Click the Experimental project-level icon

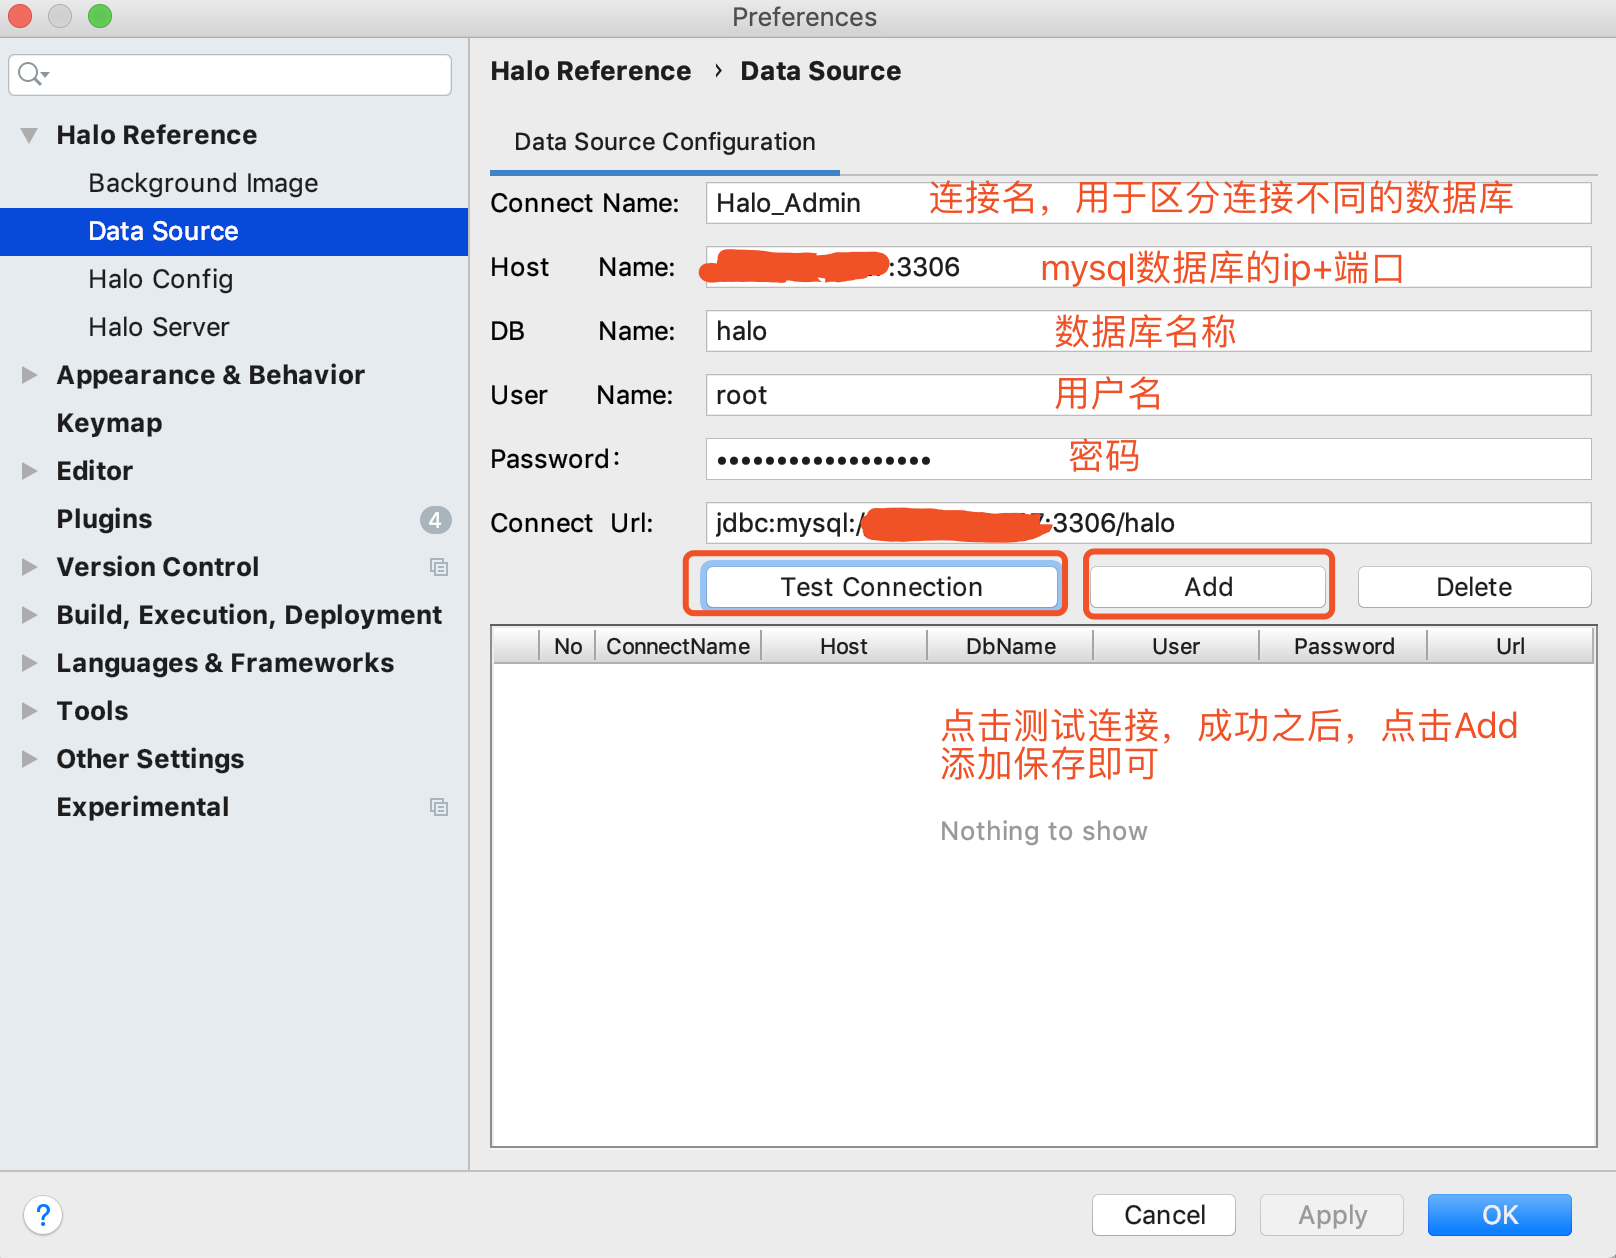(438, 807)
